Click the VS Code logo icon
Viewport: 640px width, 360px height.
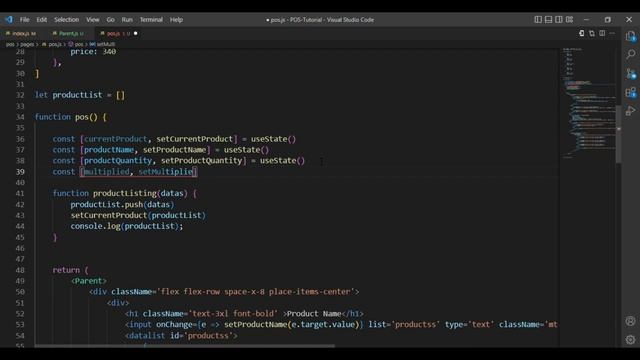point(9,20)
